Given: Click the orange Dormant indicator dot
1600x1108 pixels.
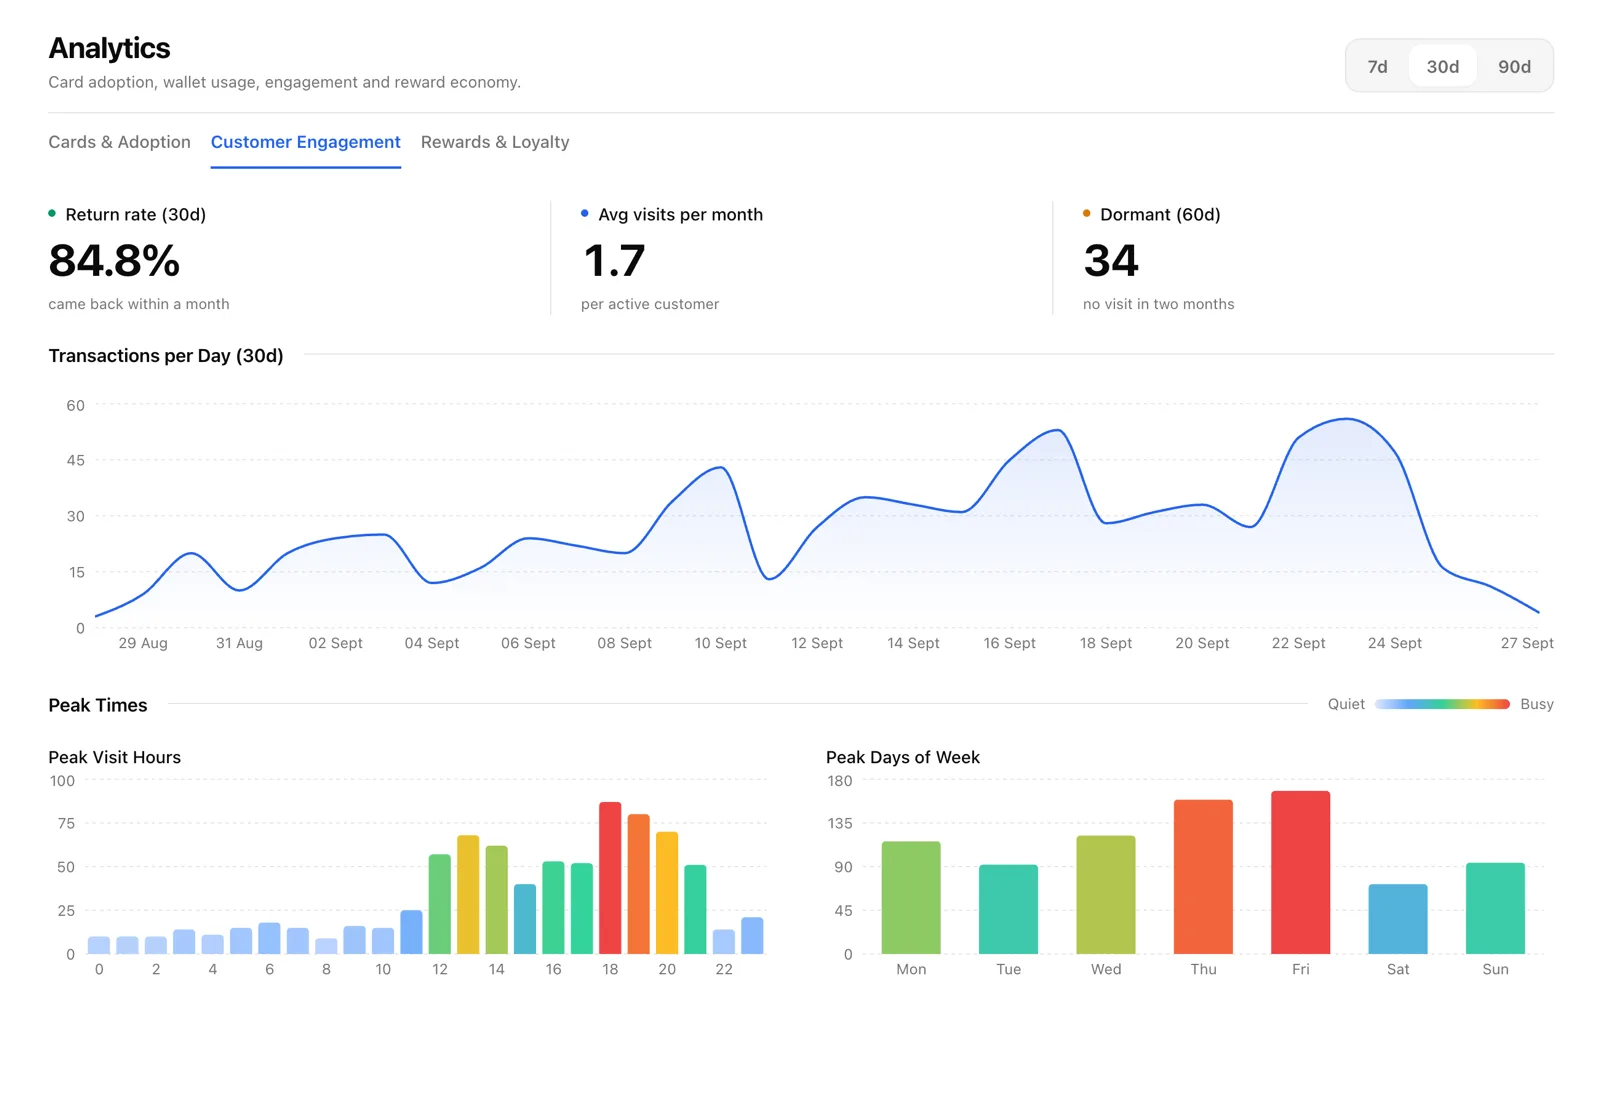Looking at the screenshot, I should point(1087,213).
